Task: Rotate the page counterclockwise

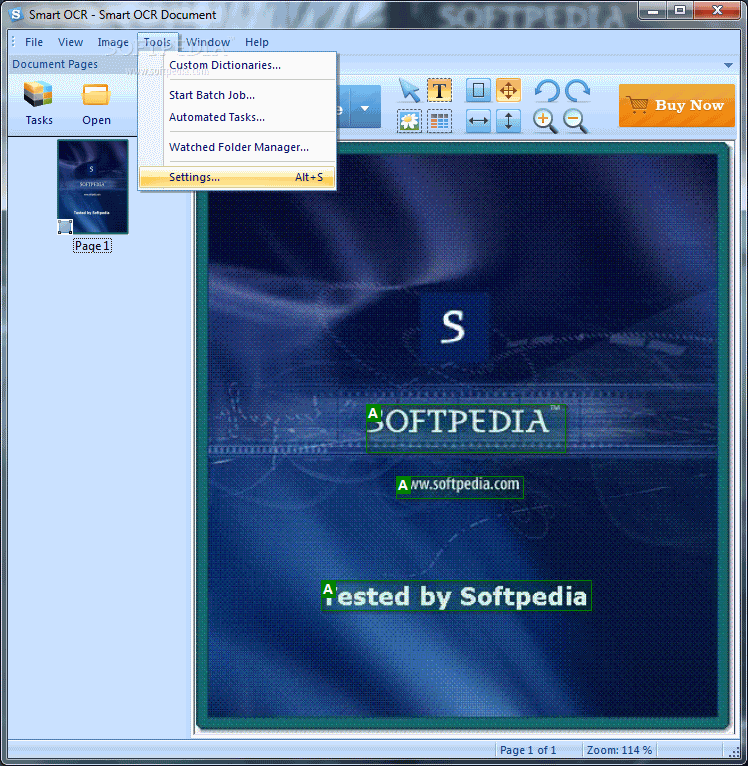Action: click(547, 90)
